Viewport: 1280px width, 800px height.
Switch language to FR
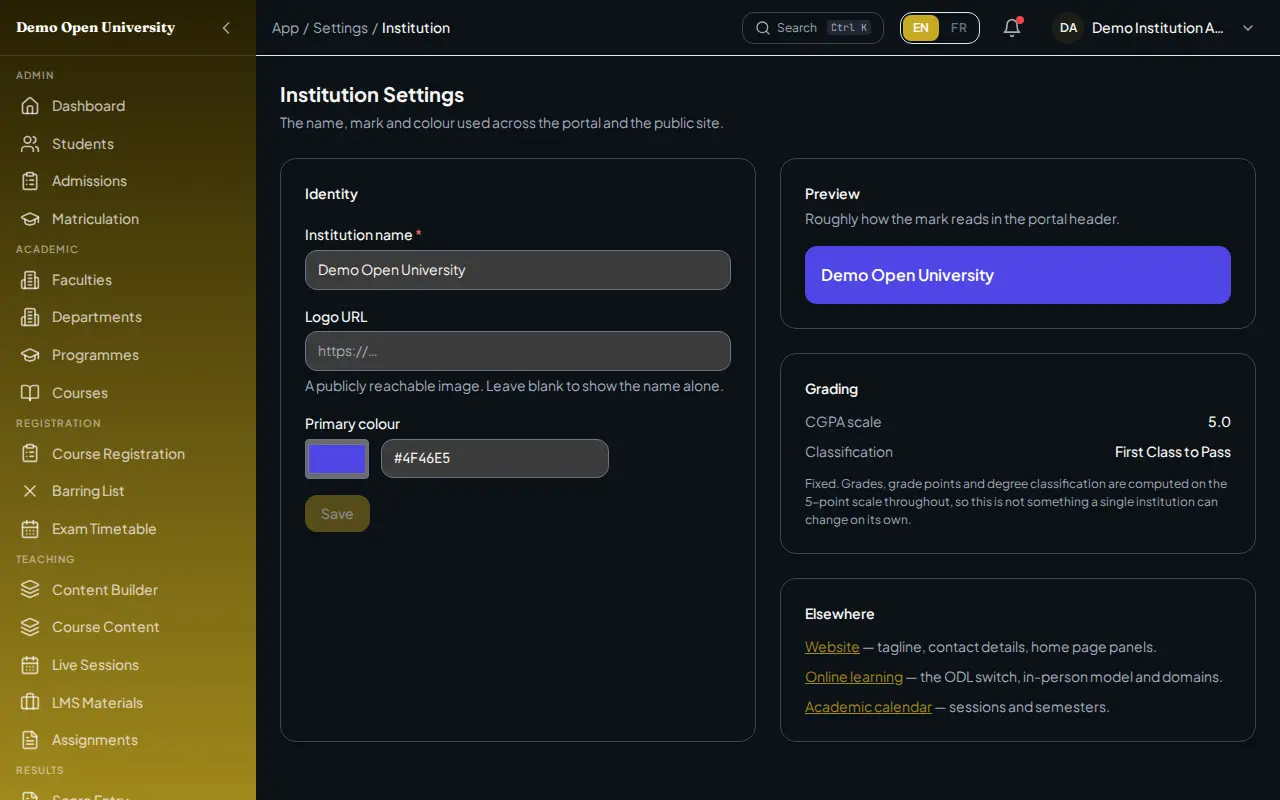pos(959,28)
